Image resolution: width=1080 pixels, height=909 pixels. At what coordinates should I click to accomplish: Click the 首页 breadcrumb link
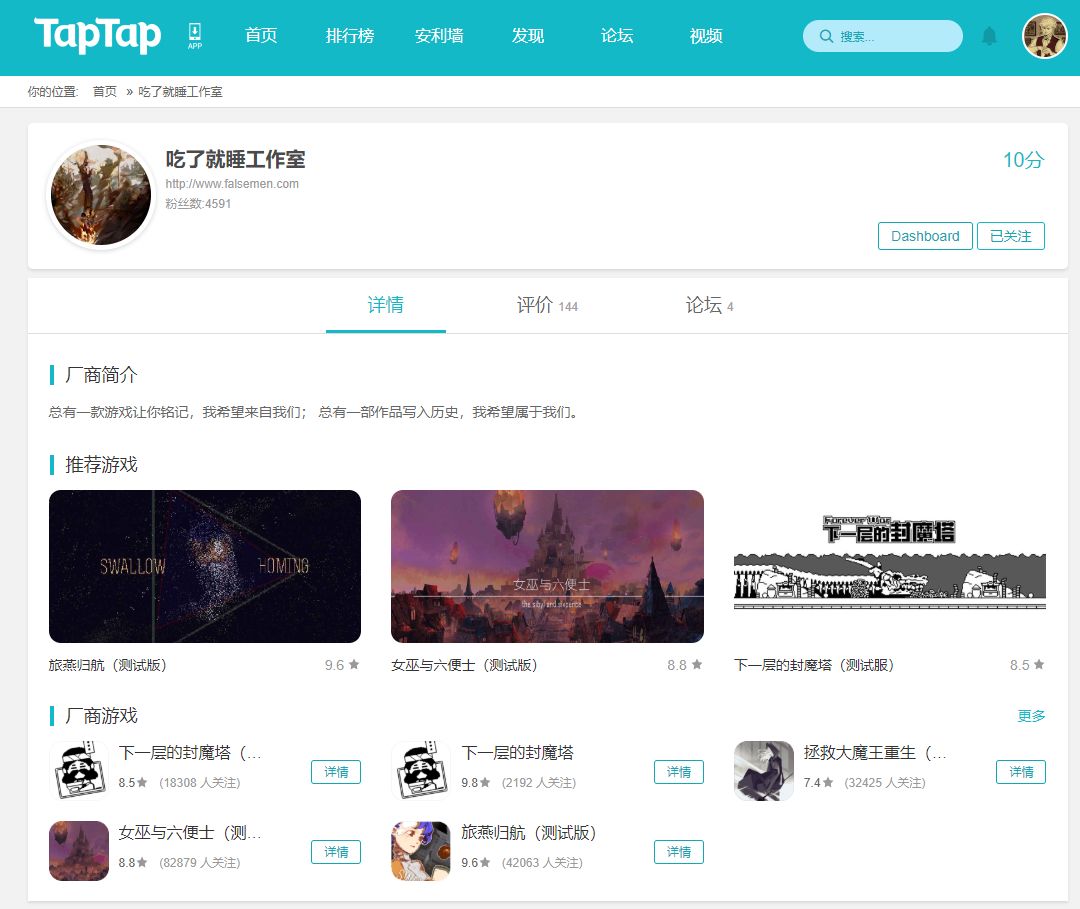(105, 92)
